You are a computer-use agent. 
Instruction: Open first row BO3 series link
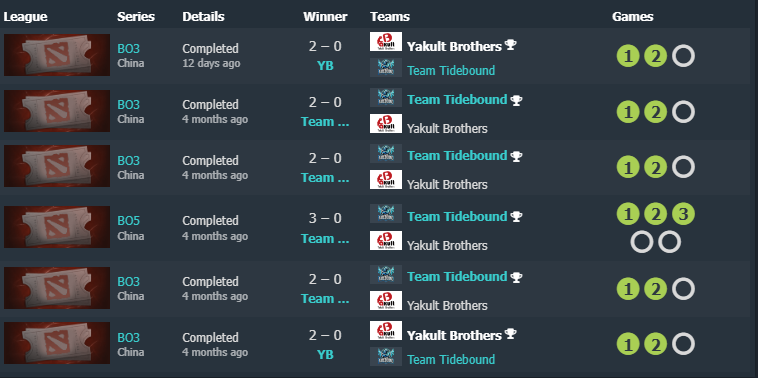pos(129,49)
